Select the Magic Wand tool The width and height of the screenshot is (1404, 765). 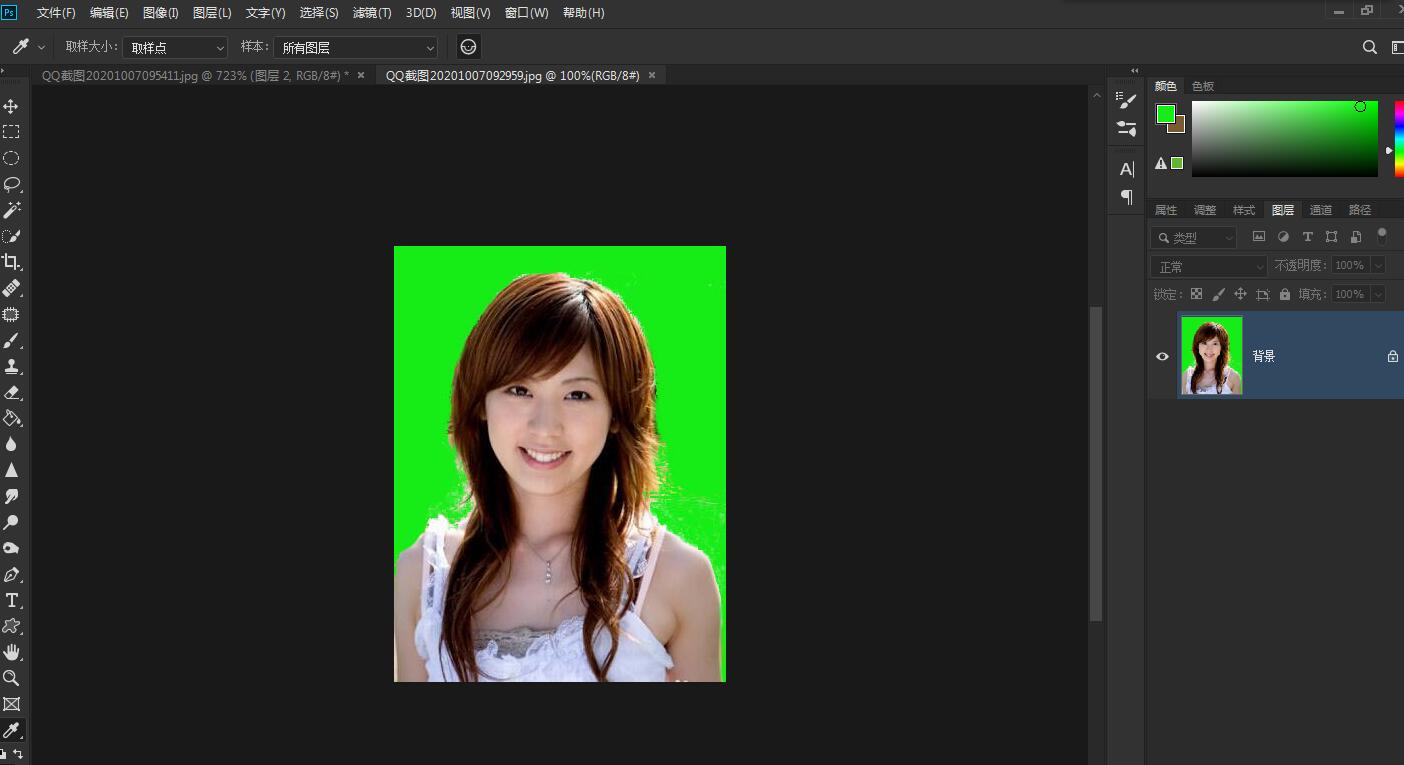pos(11,210)
